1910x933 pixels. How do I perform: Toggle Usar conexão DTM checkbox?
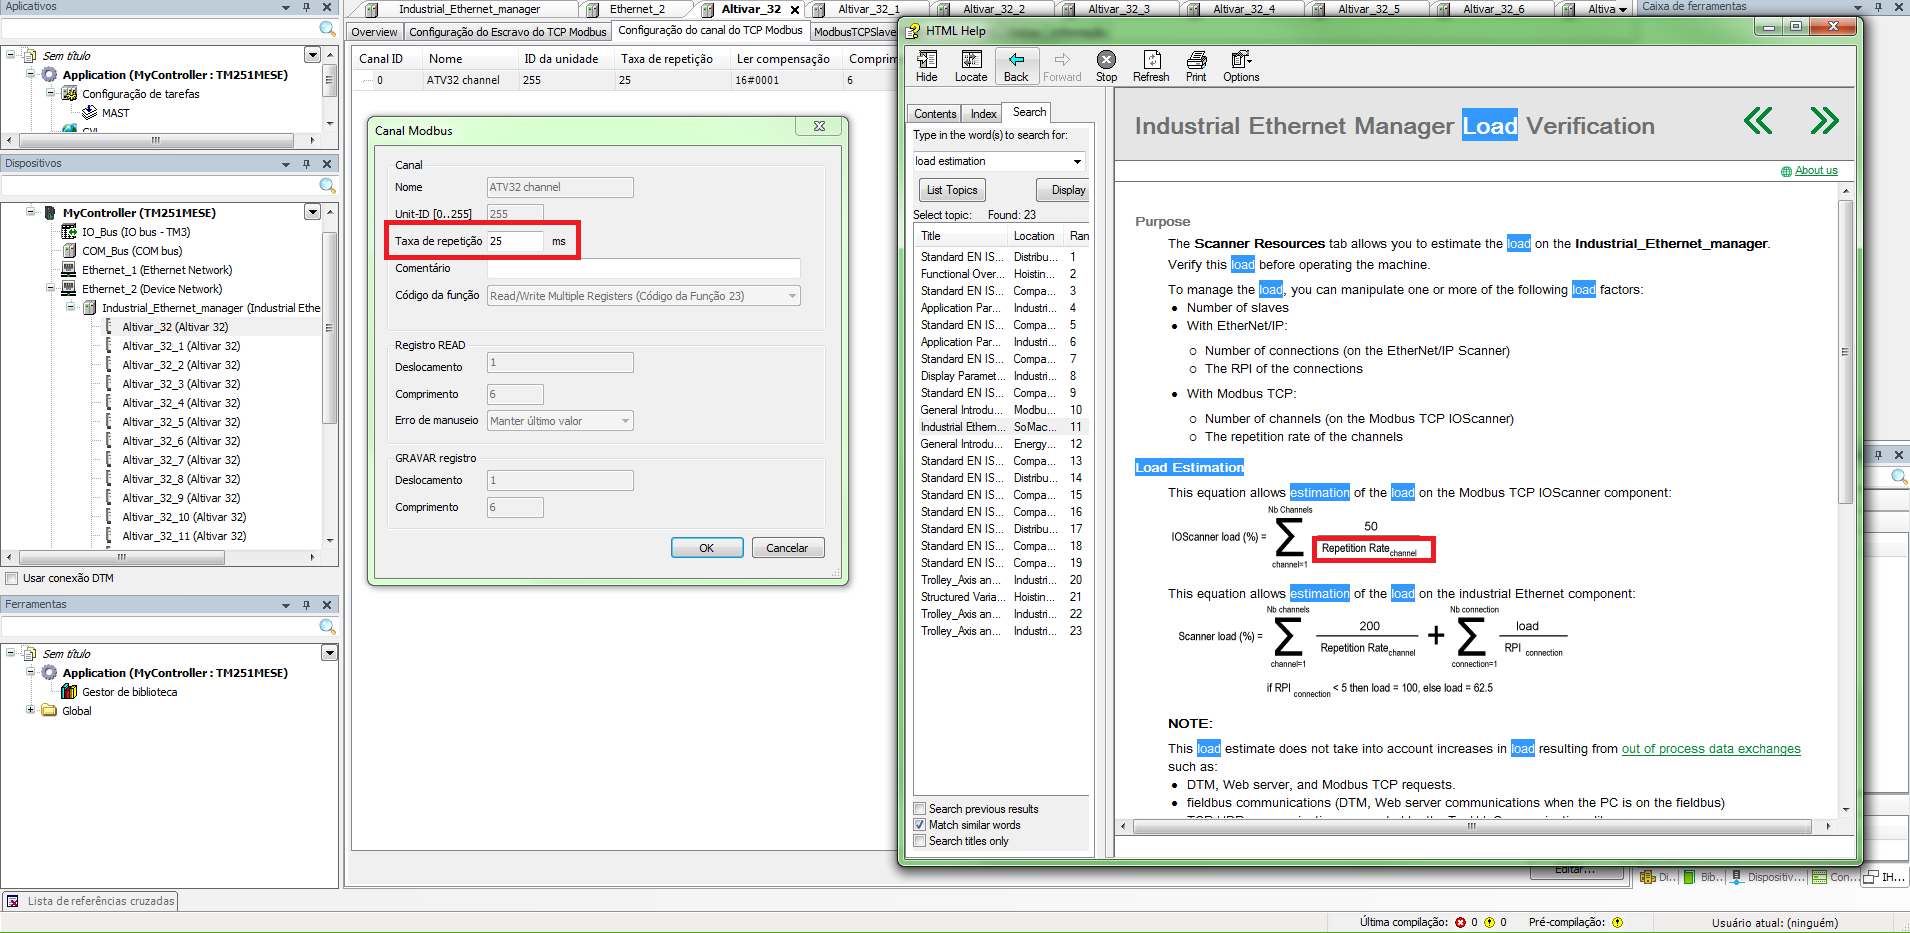tap(12, 578)
